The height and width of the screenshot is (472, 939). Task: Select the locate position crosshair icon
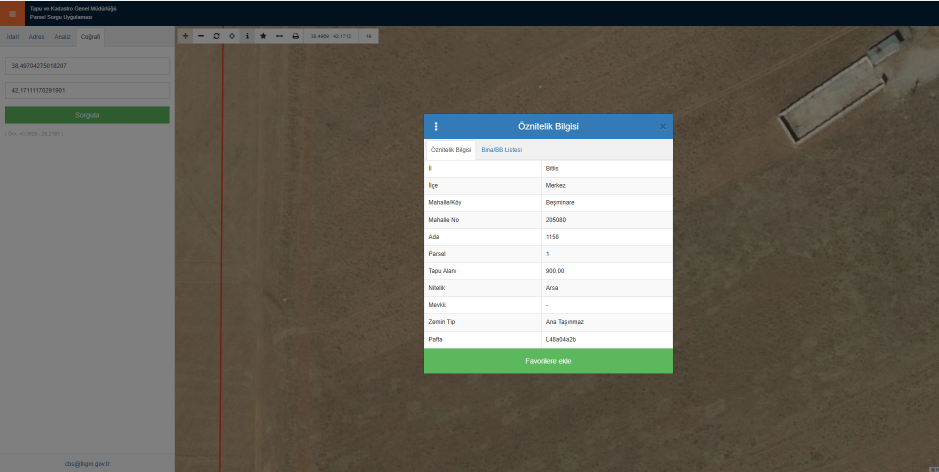tap(232, 36)
